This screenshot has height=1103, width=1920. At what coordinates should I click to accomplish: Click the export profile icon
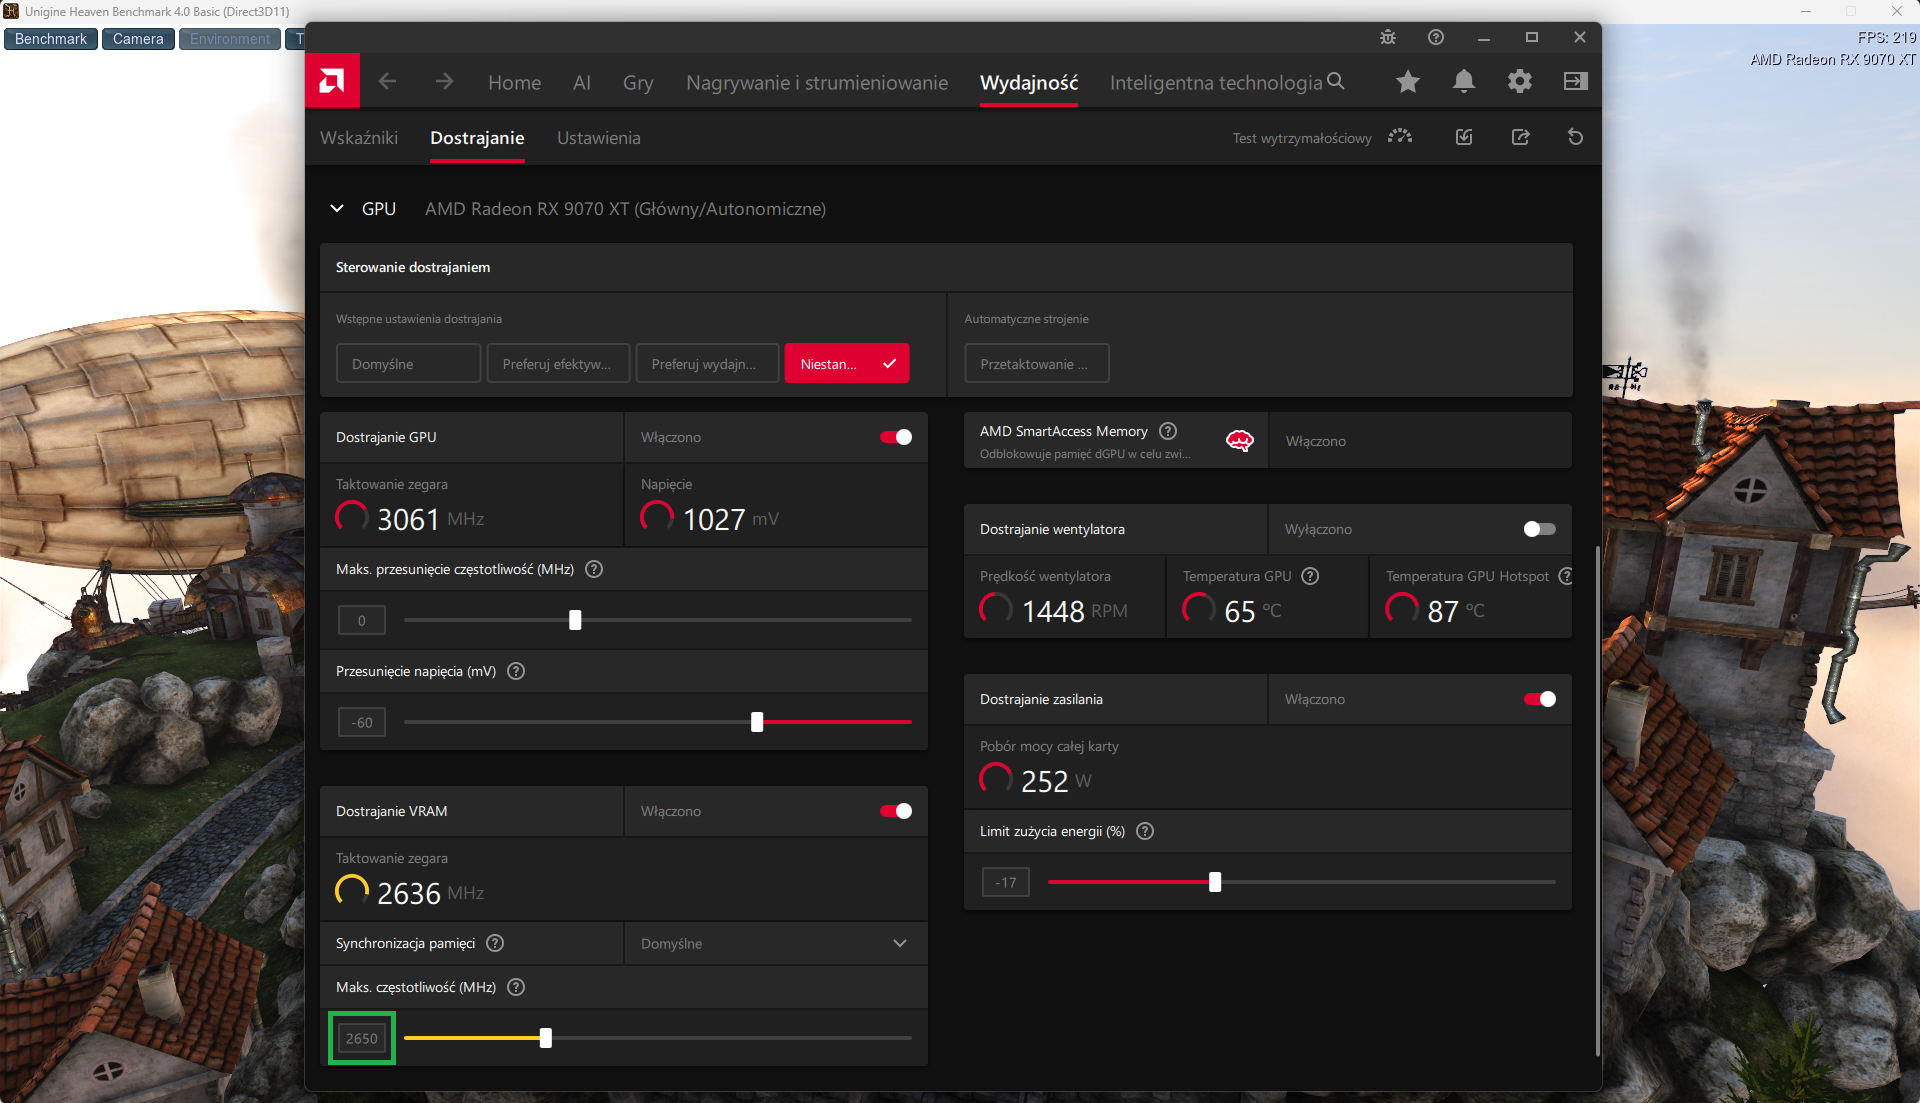pos(1520,137)
